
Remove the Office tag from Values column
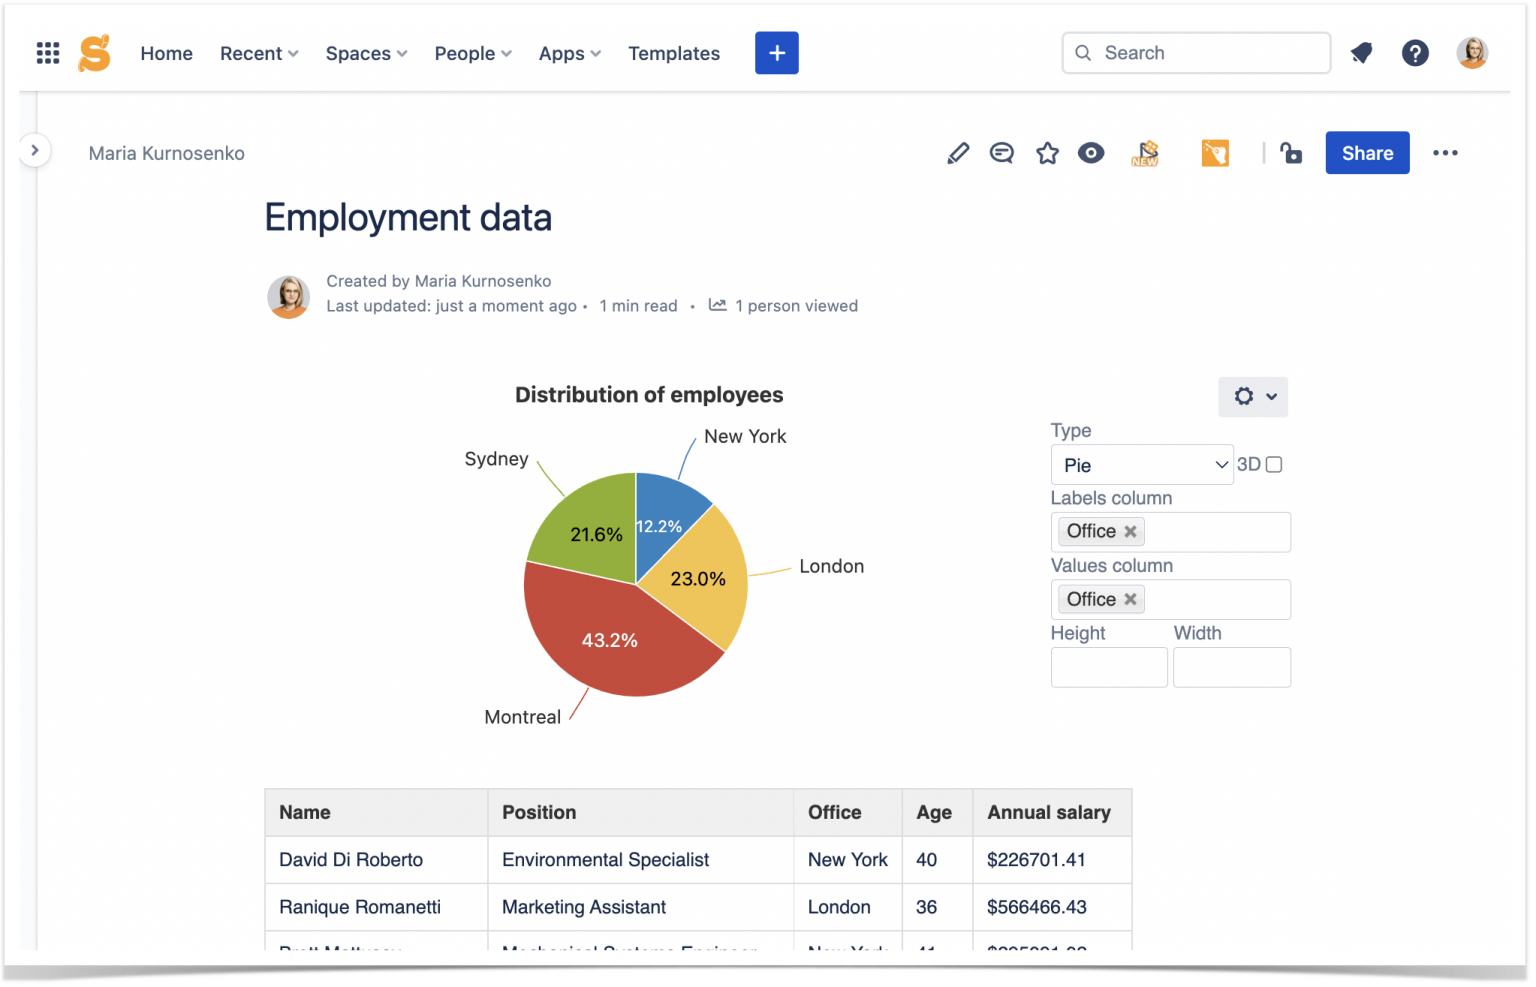tap(1130, 599)
